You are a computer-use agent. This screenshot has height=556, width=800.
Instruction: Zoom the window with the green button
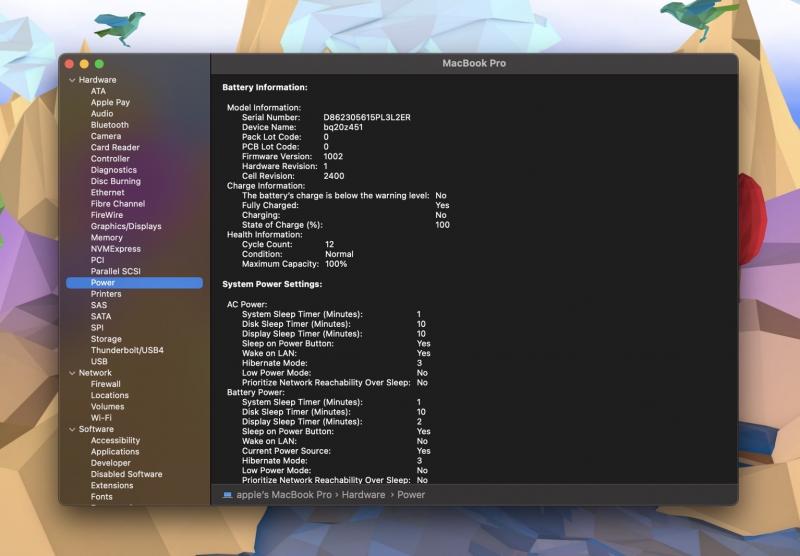click(99, 64)
